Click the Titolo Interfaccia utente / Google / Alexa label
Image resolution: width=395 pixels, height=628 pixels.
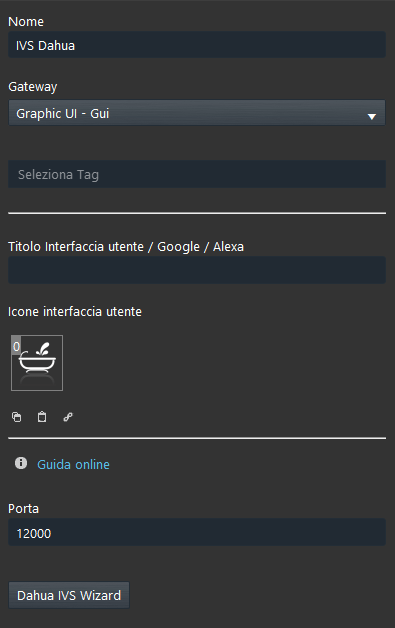pyautogui.click(x=126, y=247)
